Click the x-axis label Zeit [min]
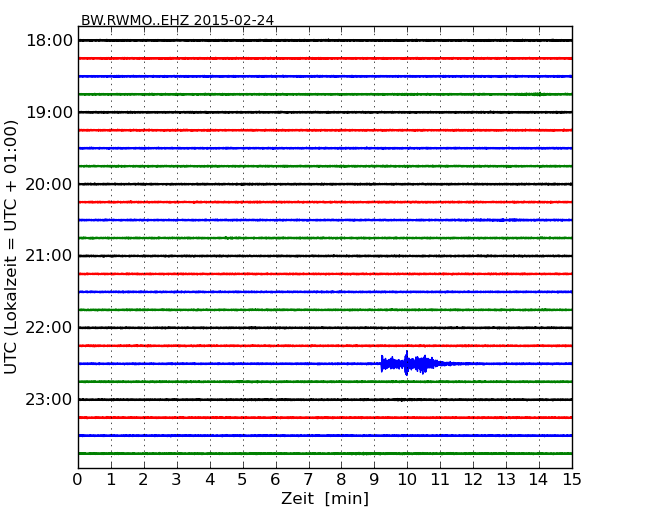The width and height of the screenshot is (650, 520). point(325,498)
